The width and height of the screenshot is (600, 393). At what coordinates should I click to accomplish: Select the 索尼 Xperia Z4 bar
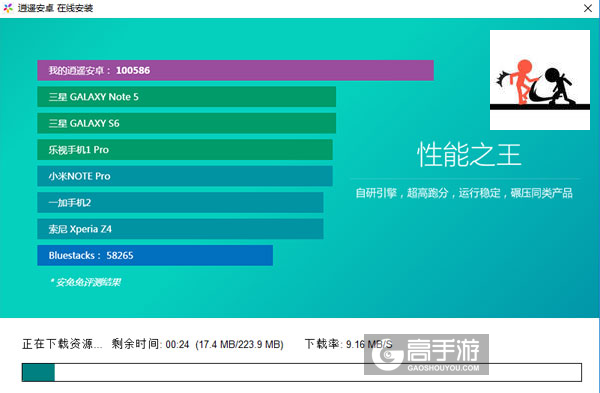click(x=180, y=229)
